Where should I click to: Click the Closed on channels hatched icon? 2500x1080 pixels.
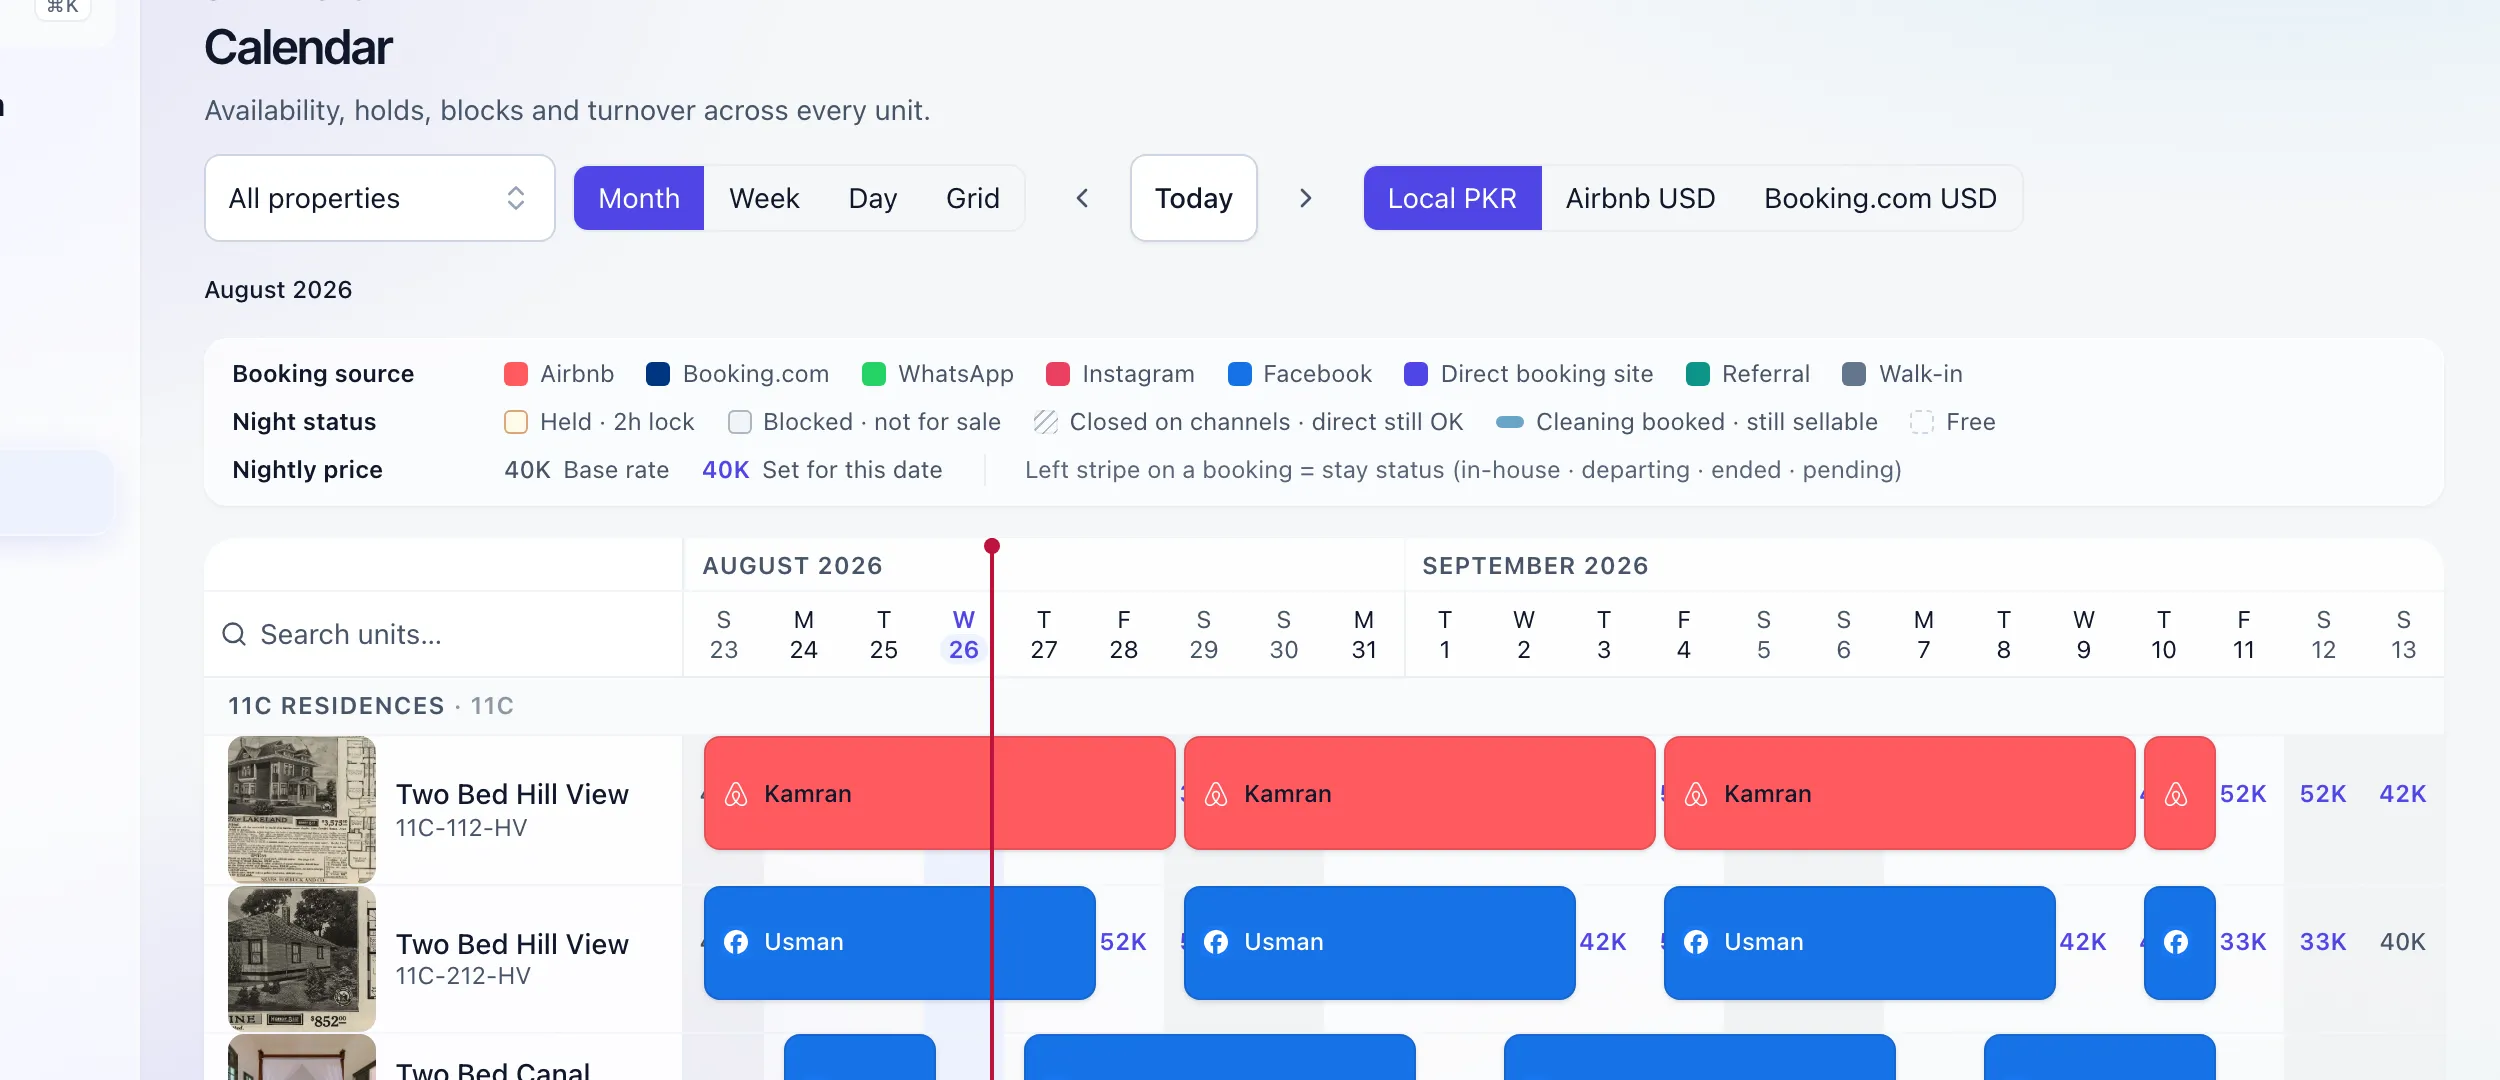(x=1045, y=422)
